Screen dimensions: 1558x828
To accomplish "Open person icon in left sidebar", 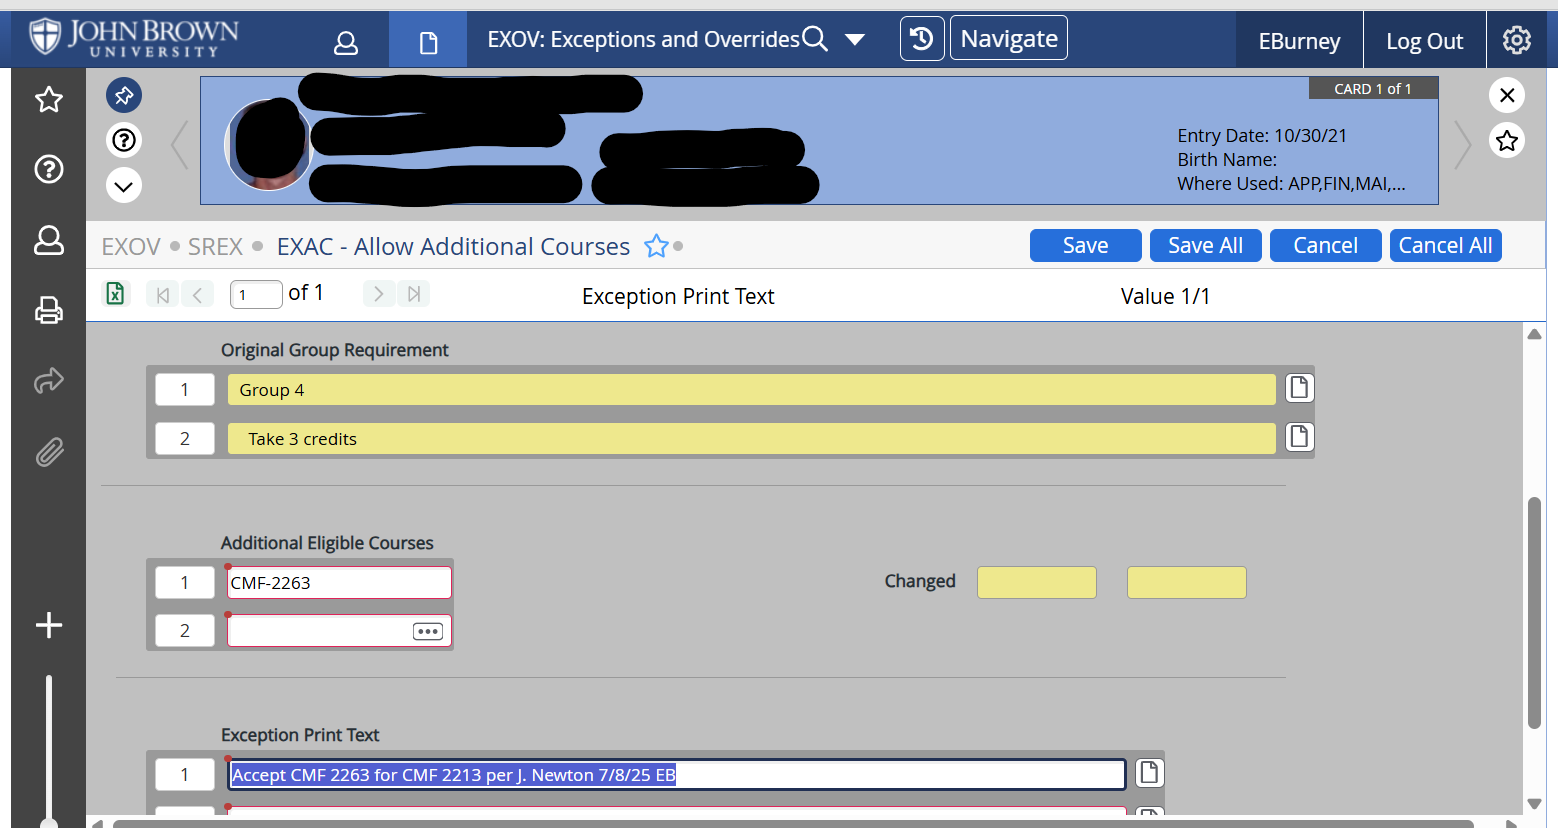I will click(x=49, y=241).
